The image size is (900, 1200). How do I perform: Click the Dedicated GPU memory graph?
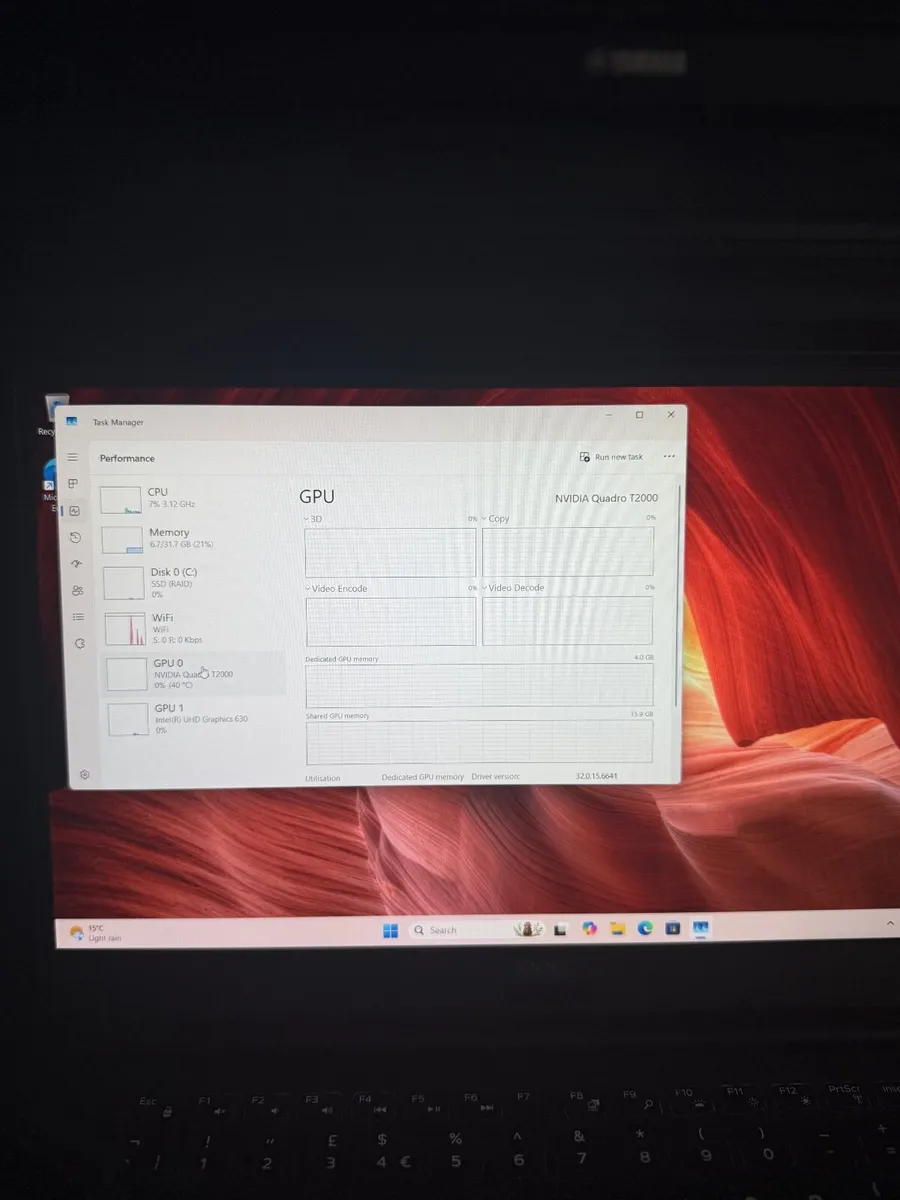[x=479, y=685]
